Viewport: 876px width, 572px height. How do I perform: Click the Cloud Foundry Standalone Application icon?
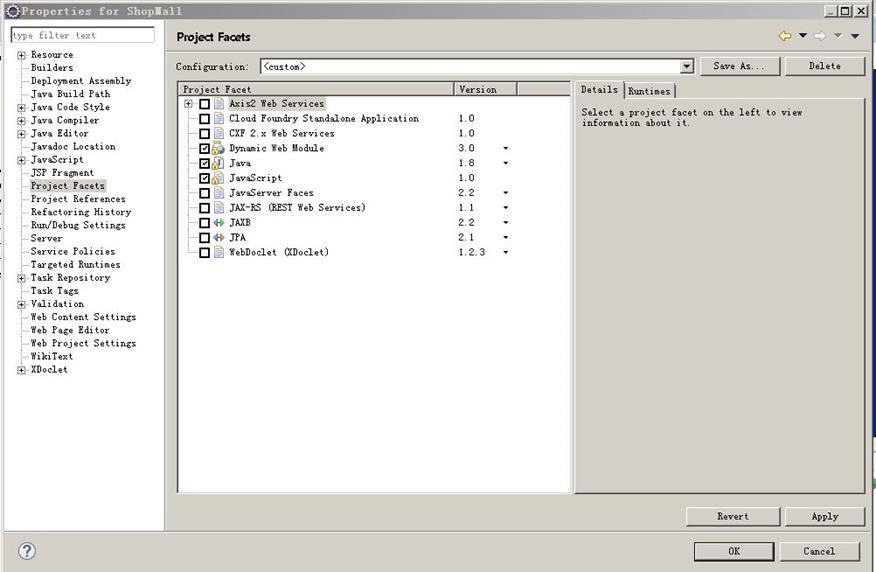[219, 118]
